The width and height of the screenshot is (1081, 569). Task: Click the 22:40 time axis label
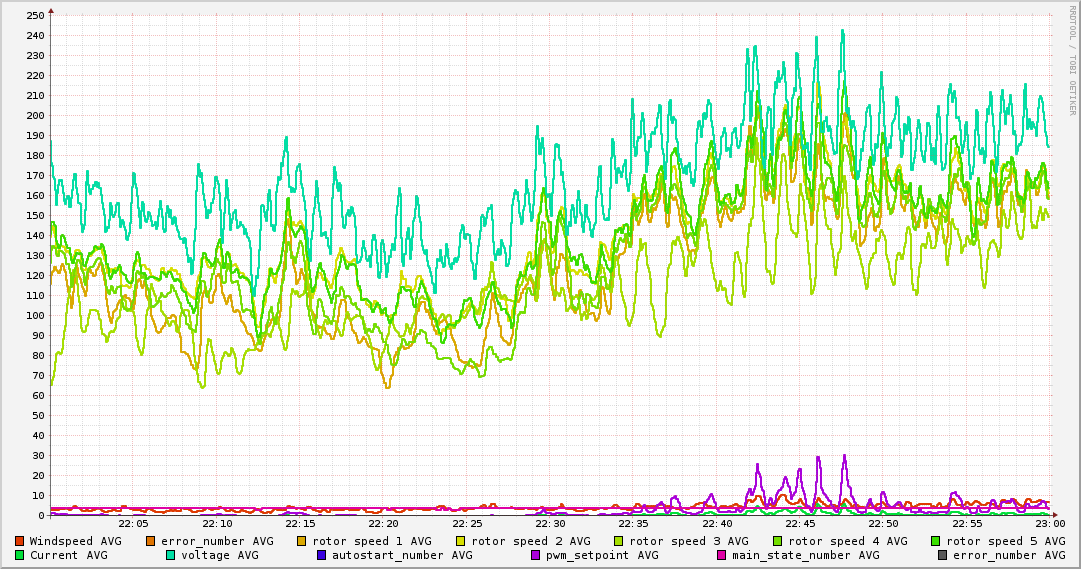718,524
